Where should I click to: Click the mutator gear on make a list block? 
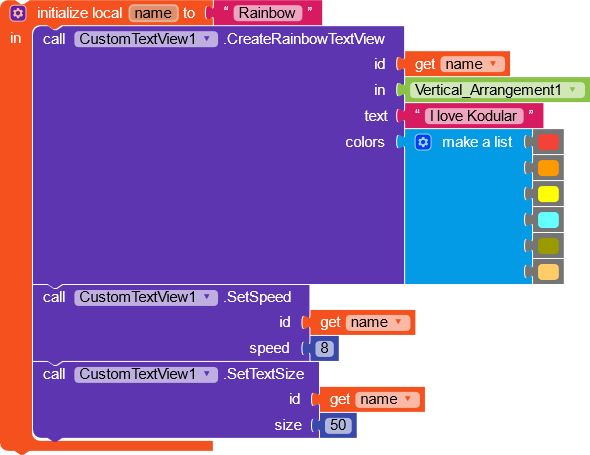point(423,142)
